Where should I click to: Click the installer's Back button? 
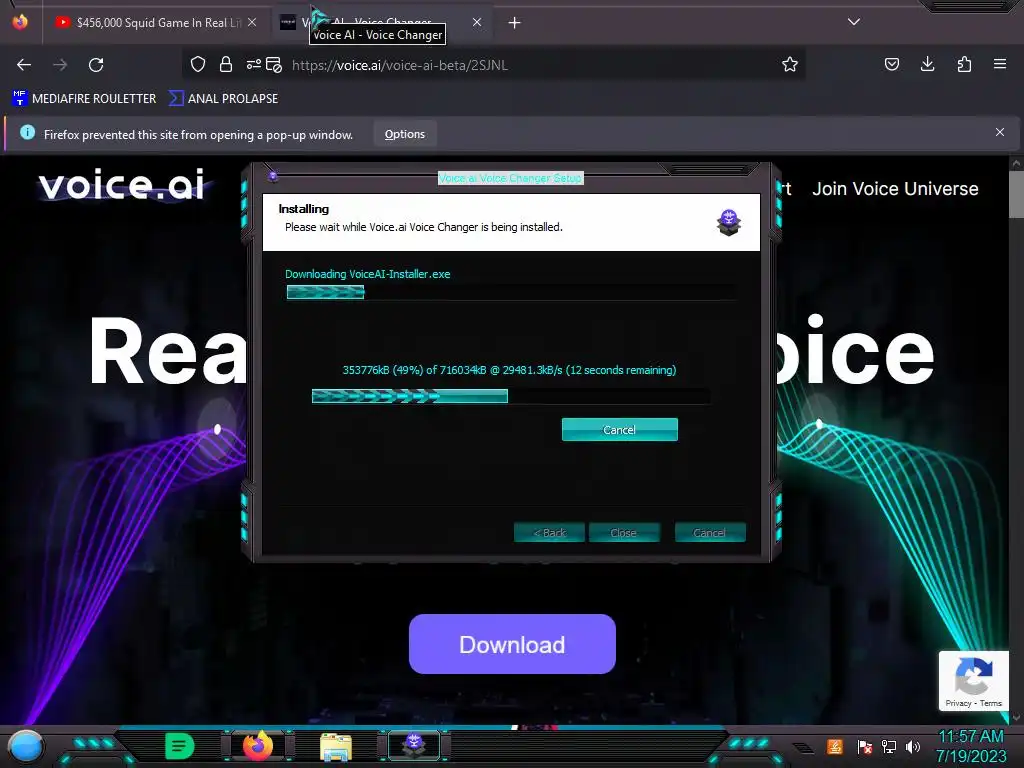[549, 532]
